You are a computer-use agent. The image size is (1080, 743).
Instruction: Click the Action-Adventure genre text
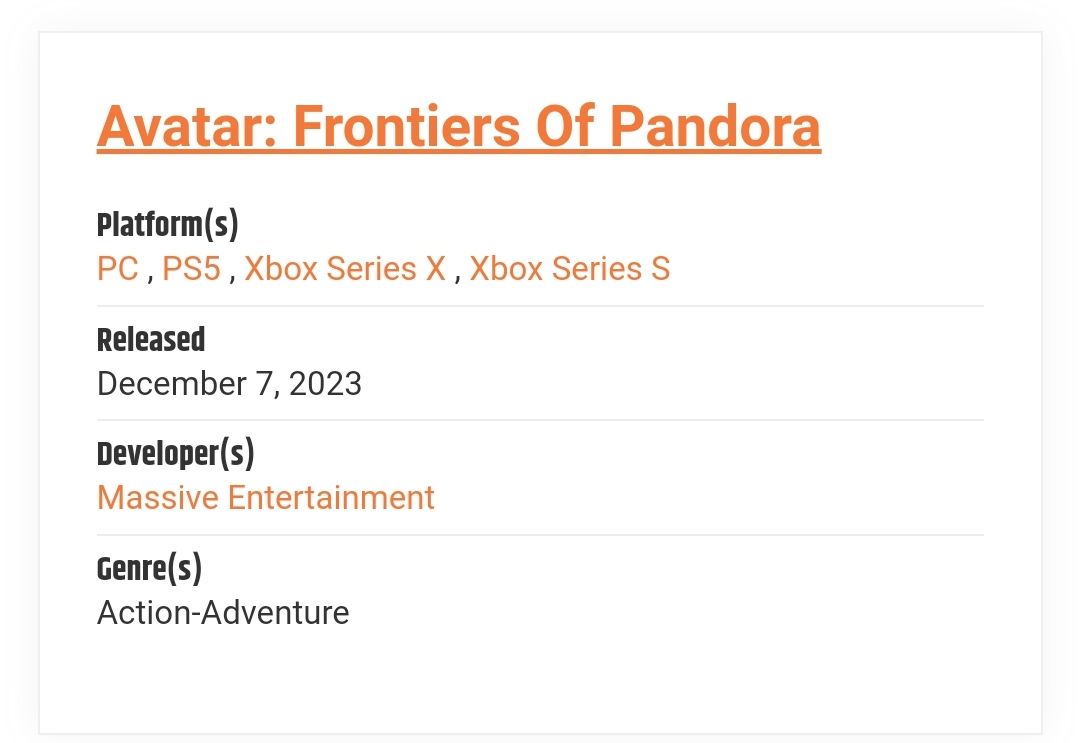(223, 612)
